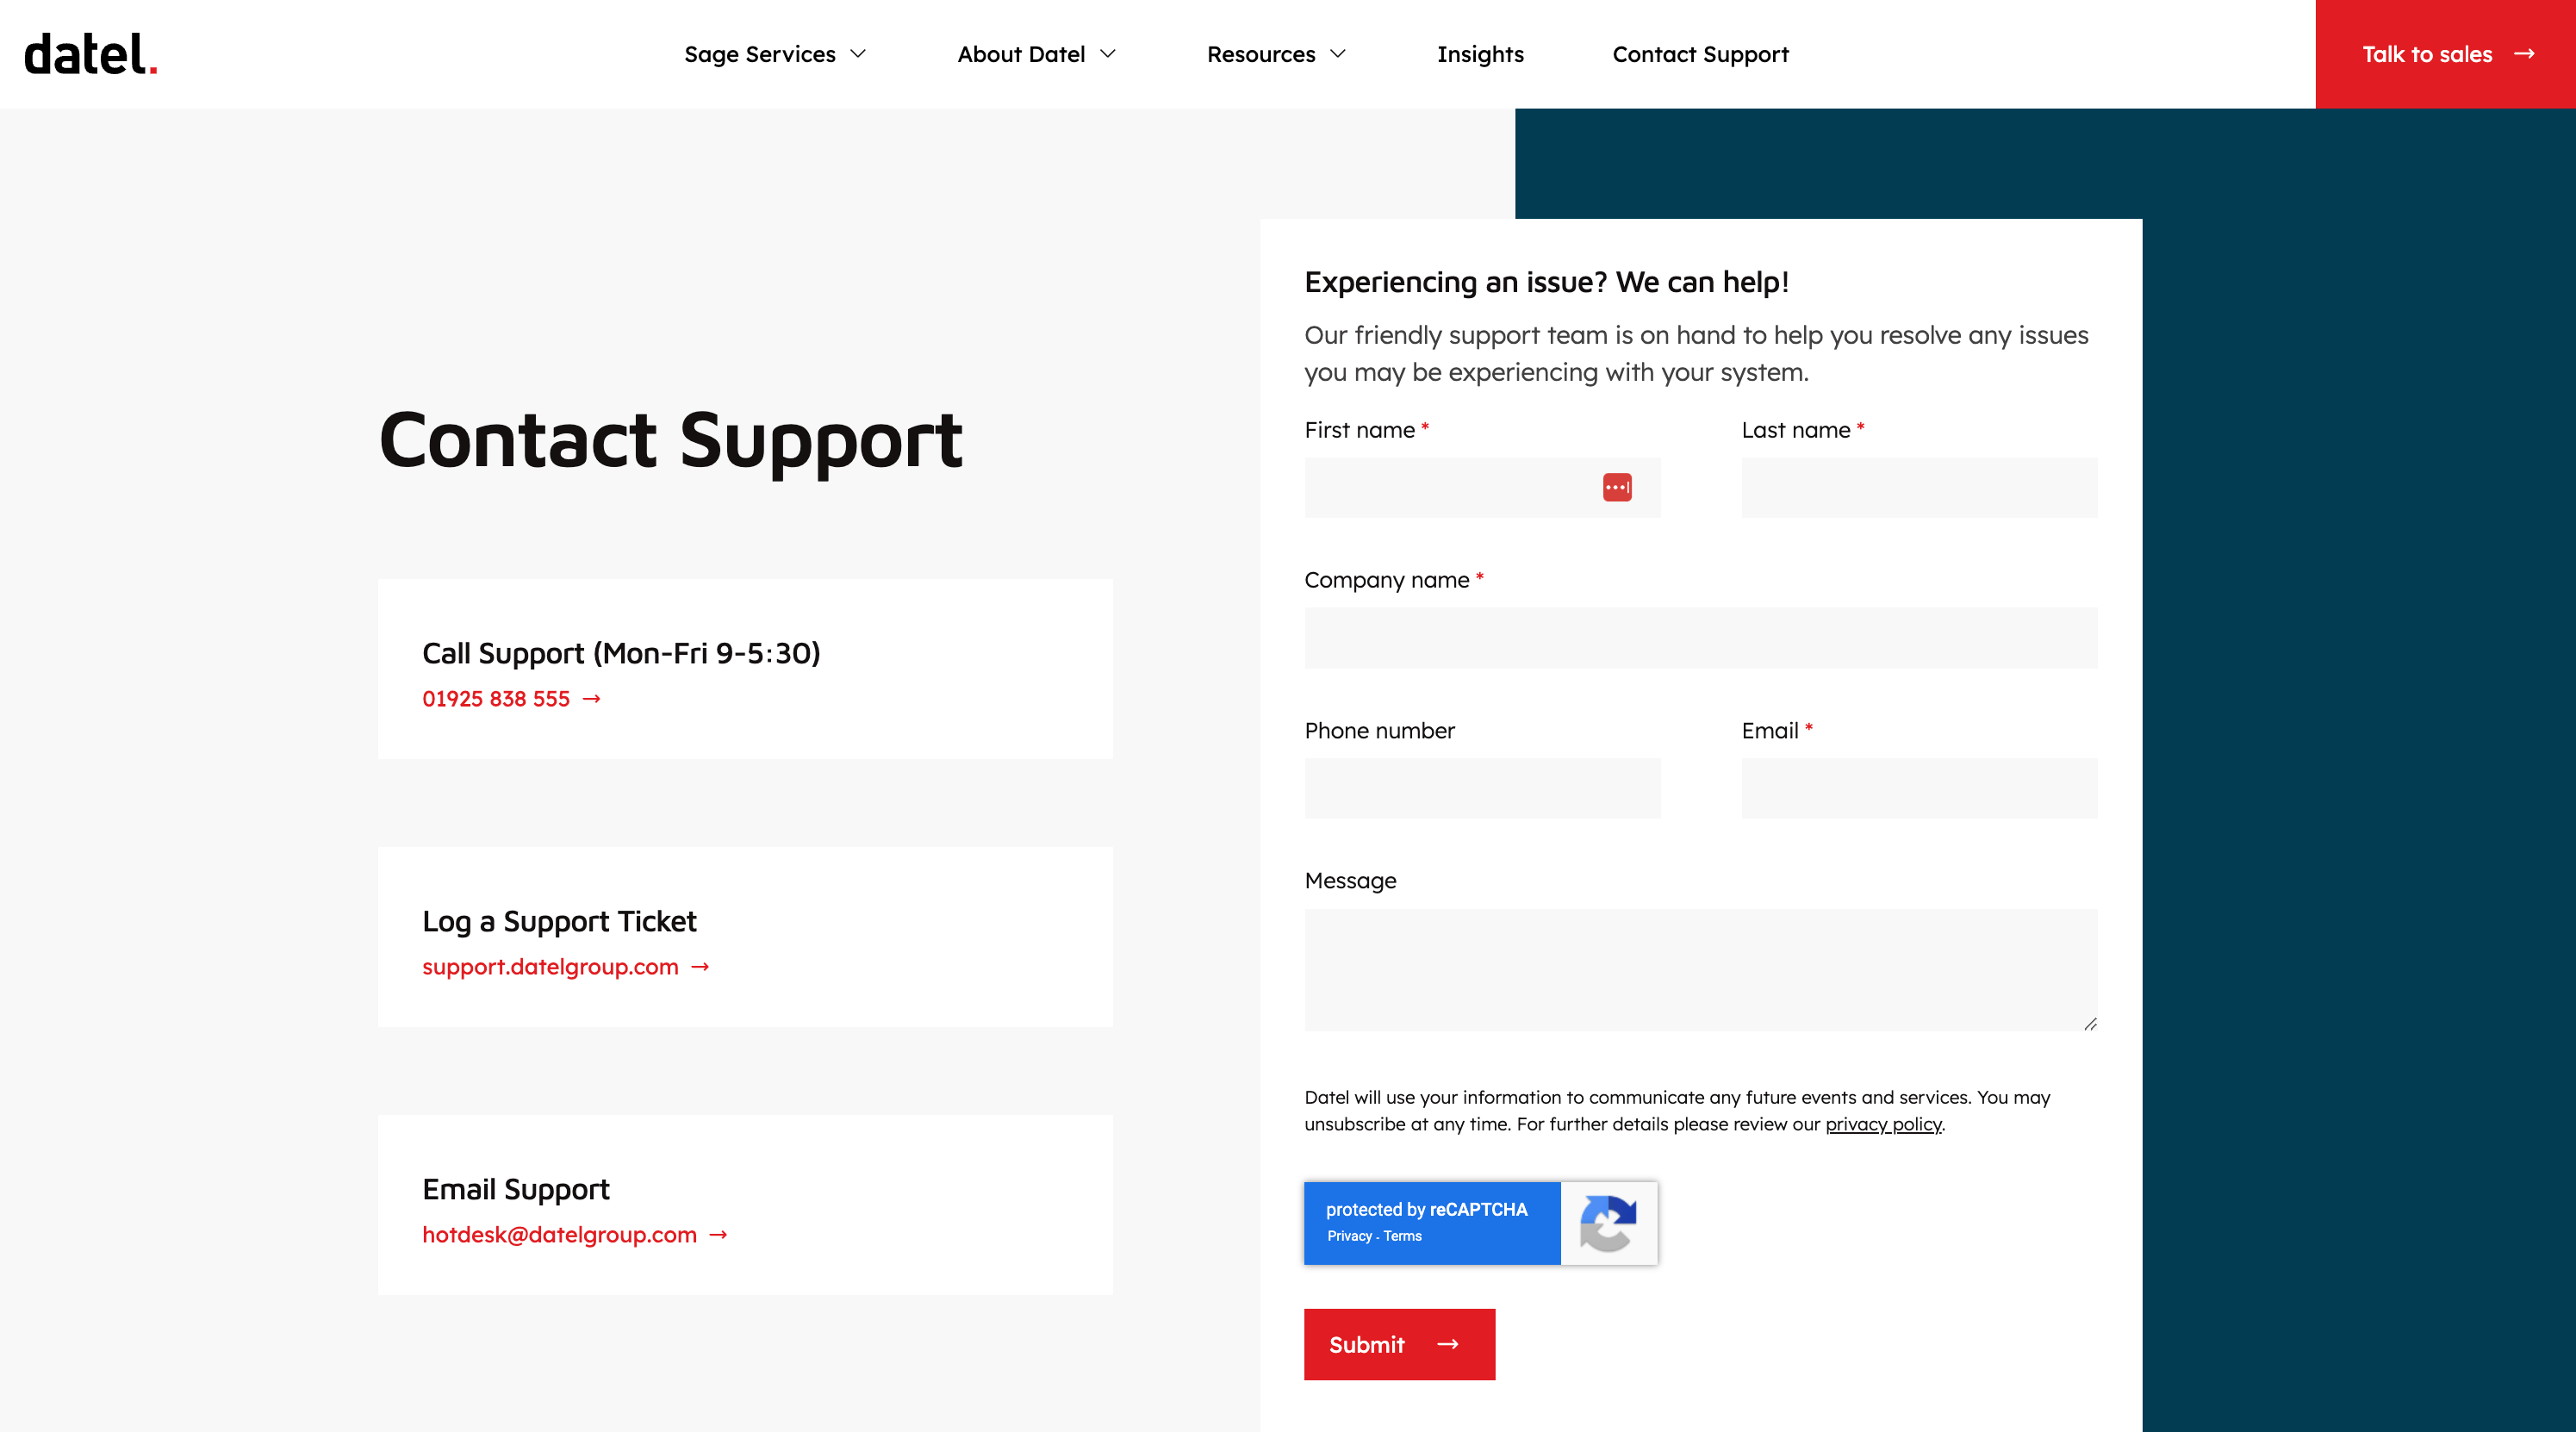Expand the Resources dropdown
This screenshot has width=2576, height=1432.
pyautogui.click(x=1276, y=54)
